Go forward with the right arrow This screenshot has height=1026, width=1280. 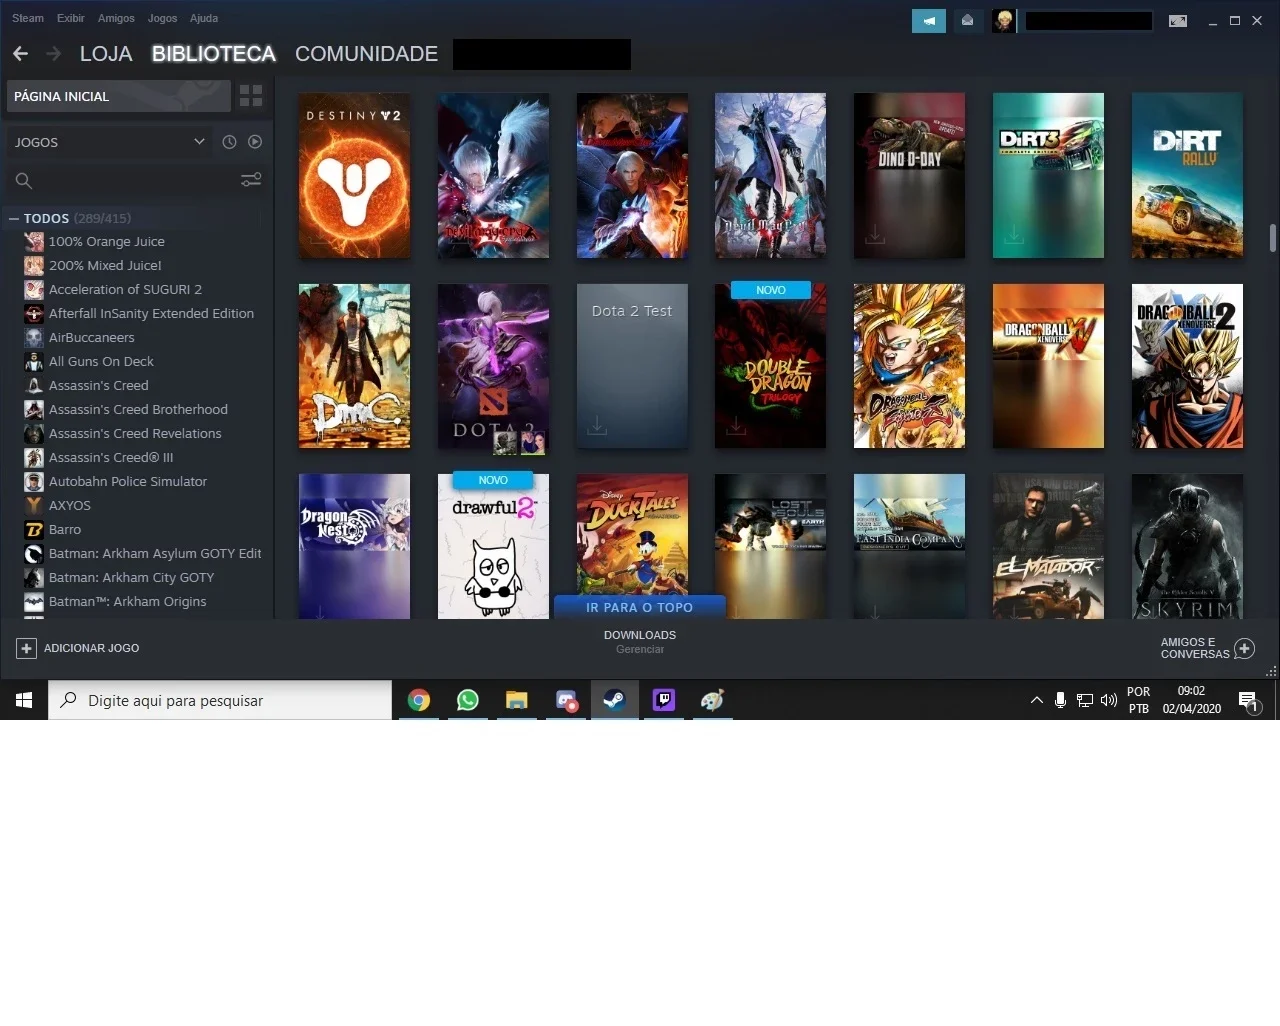click(54, 53)
